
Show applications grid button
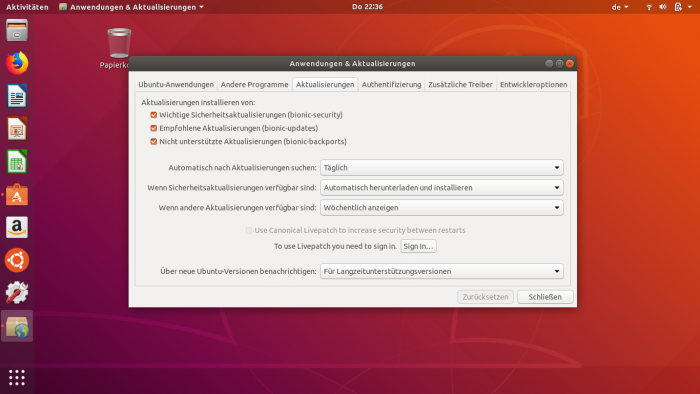[x=17, y=377]
